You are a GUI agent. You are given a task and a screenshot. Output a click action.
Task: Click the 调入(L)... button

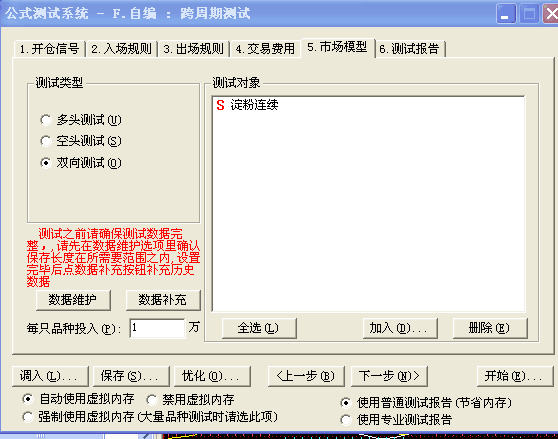coord(50,376)
